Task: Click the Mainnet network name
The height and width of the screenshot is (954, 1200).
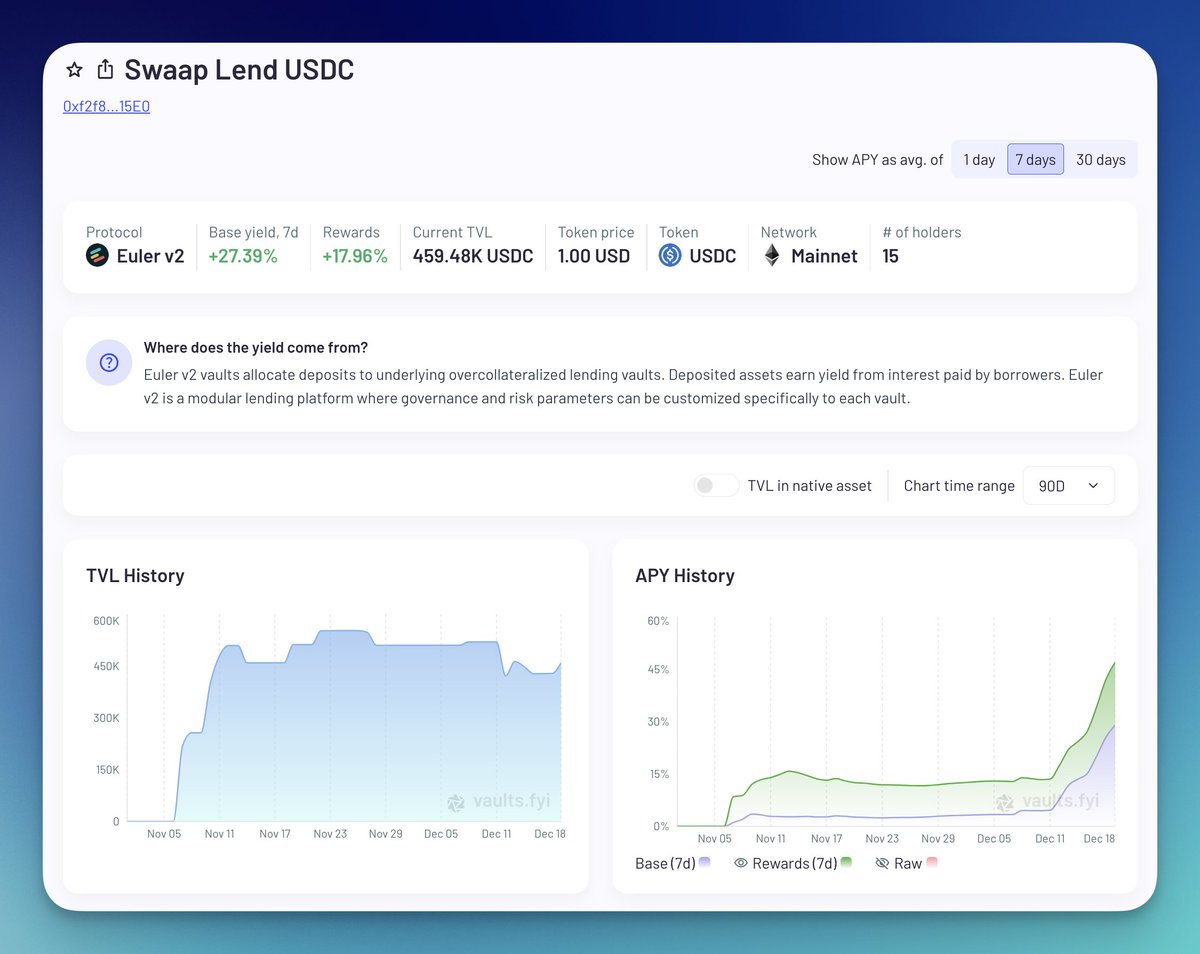Action: click(824, 256)
